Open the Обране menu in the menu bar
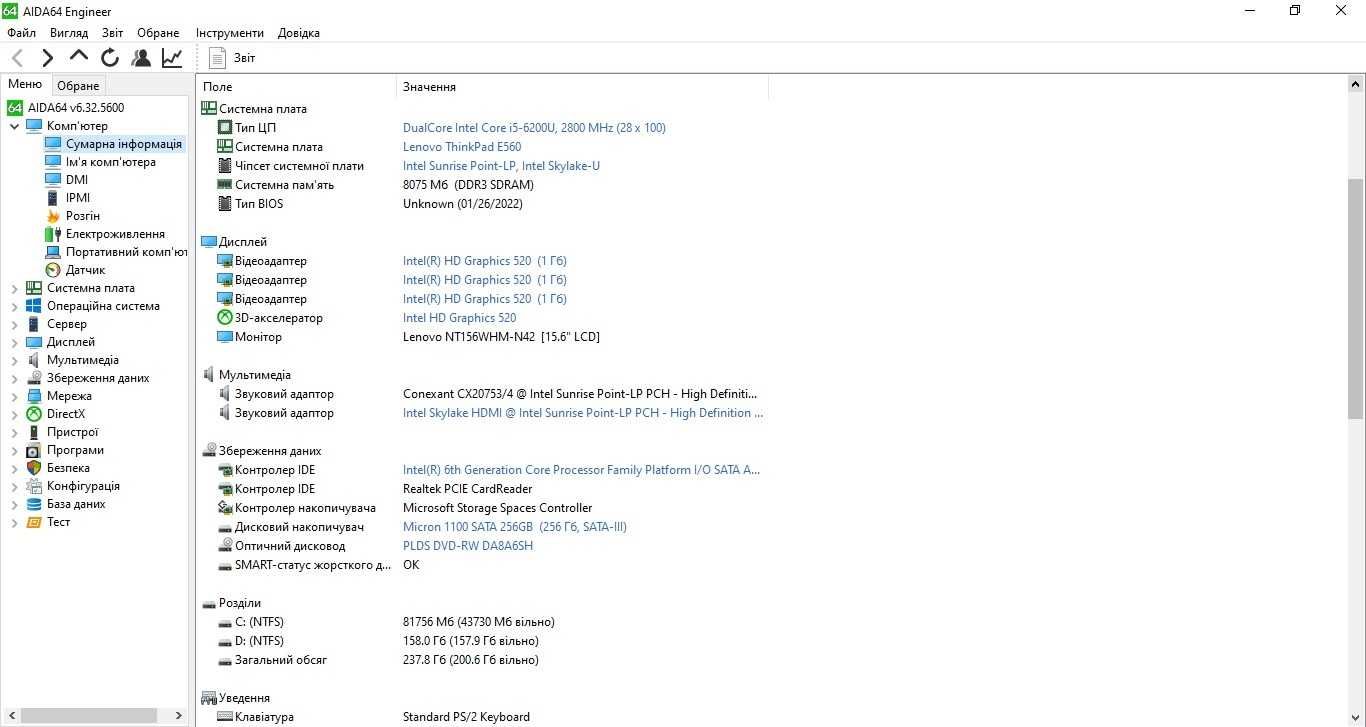 point(158,33)
